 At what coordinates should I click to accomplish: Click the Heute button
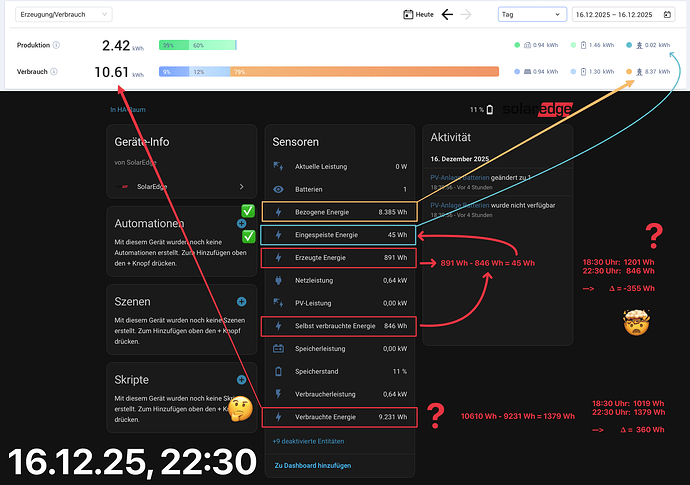418,15
